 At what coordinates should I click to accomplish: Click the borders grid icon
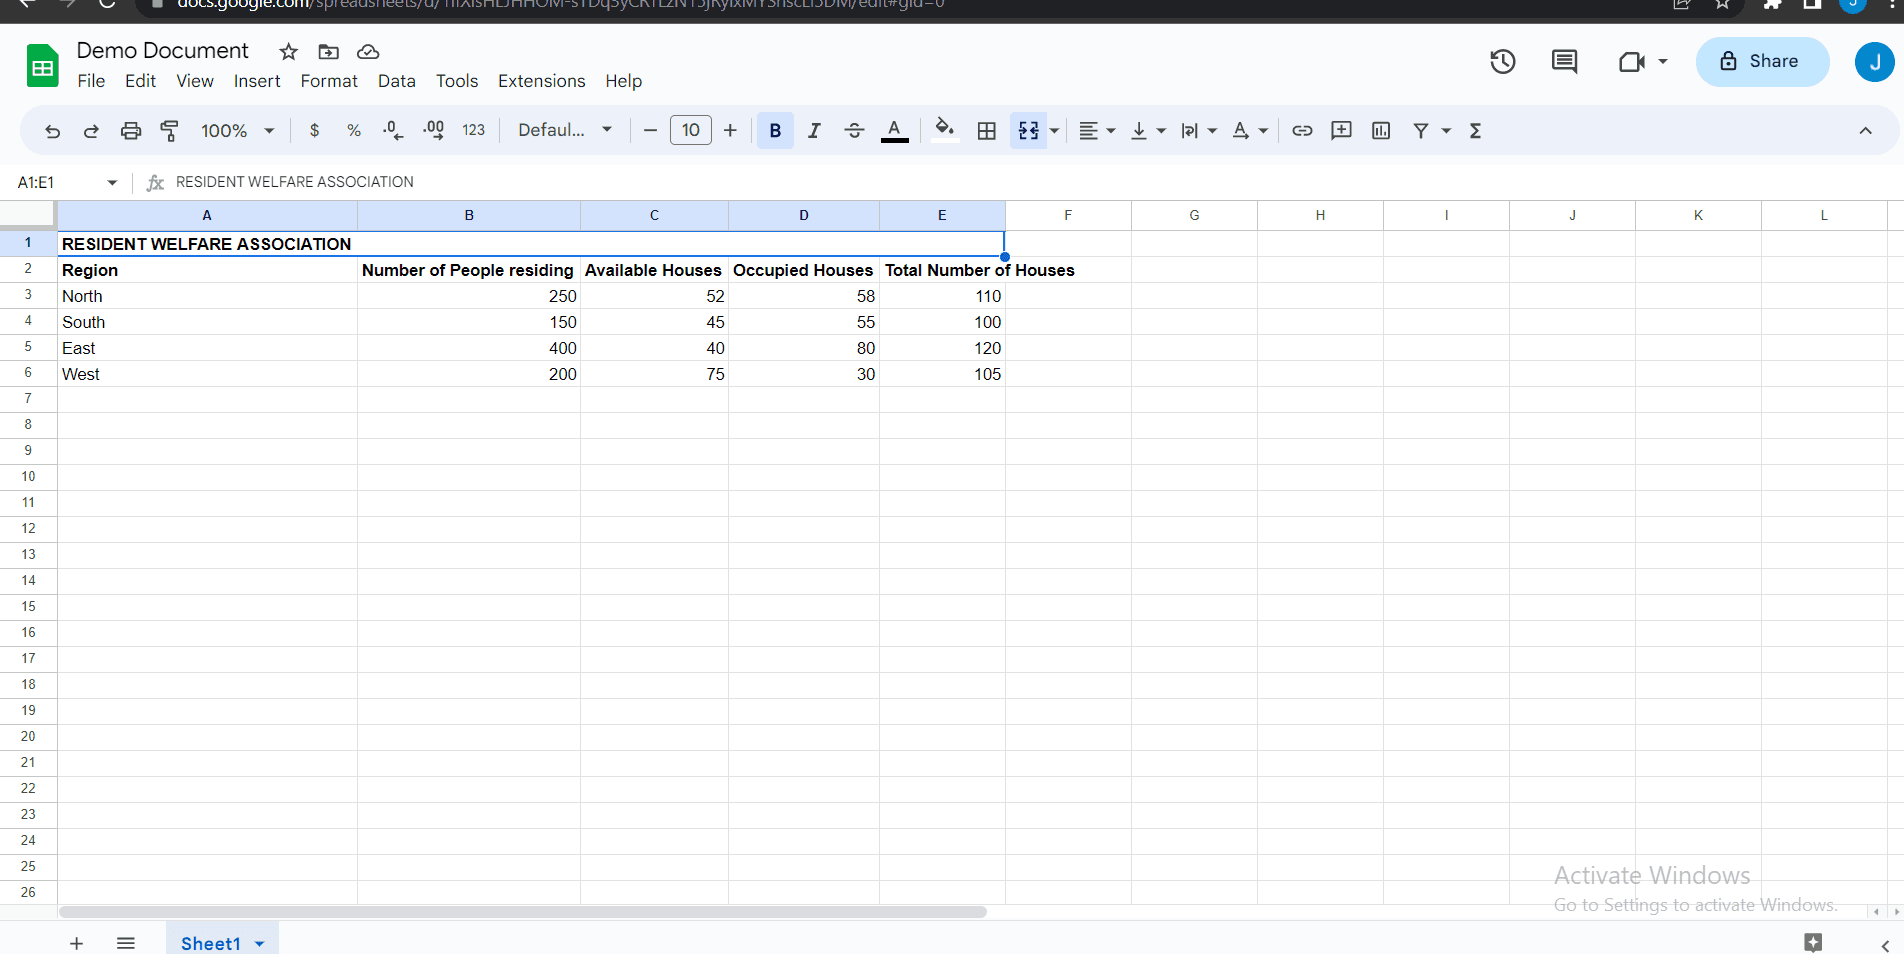click(x=986, y=131)
